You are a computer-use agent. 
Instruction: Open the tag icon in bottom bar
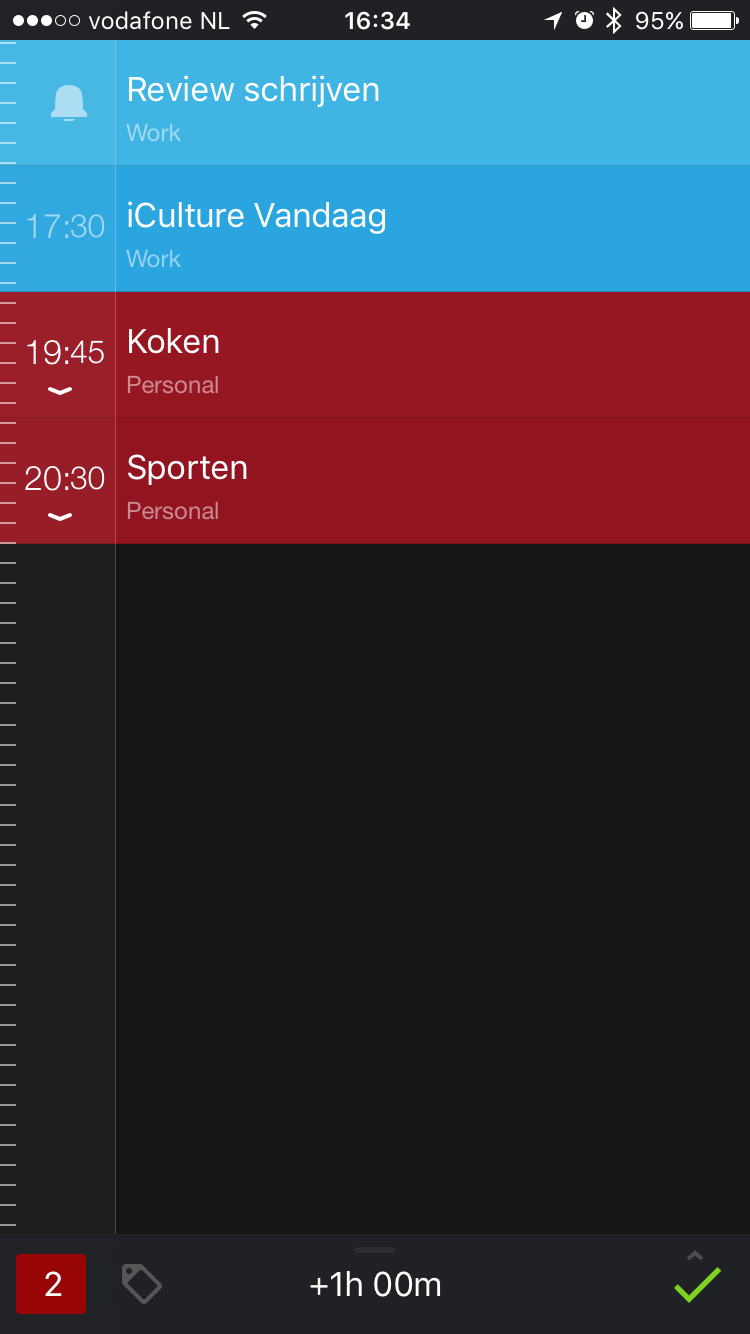141,1283
